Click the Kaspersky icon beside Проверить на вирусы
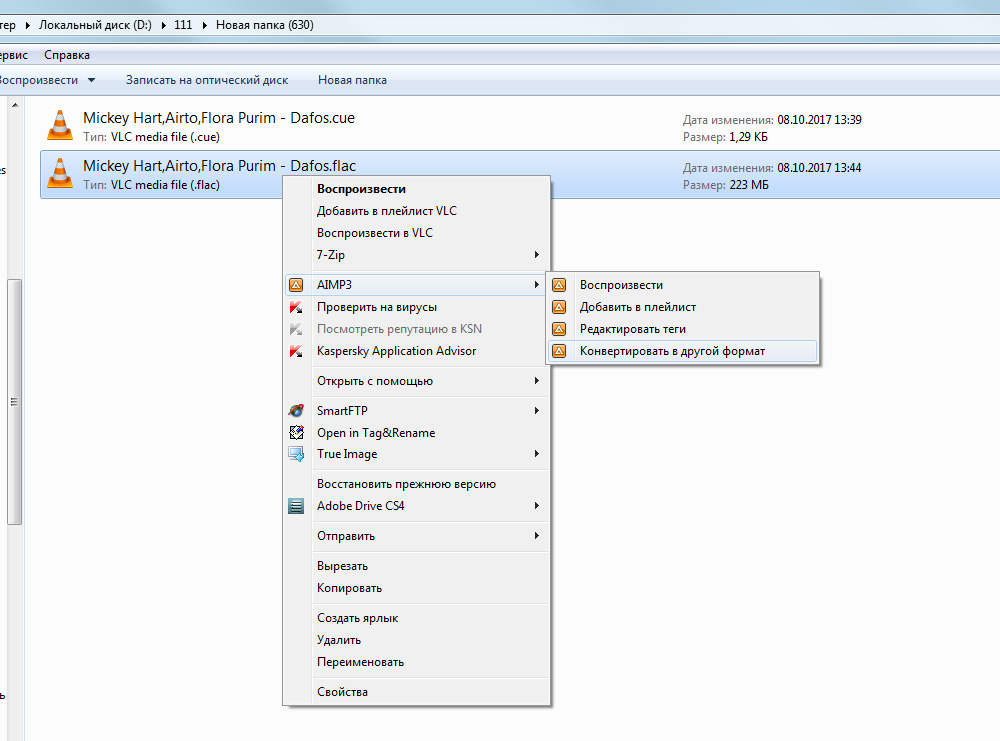The image size is (1000, 741). tap(296, 307)
